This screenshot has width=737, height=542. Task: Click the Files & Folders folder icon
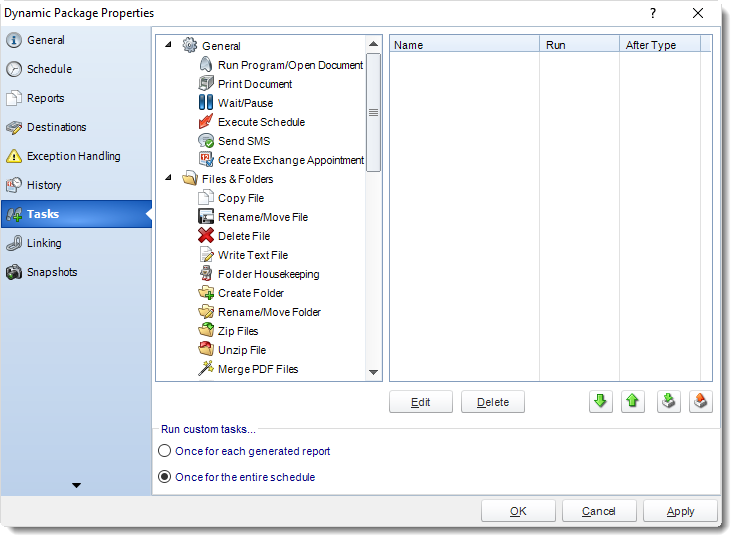[189, 179]
